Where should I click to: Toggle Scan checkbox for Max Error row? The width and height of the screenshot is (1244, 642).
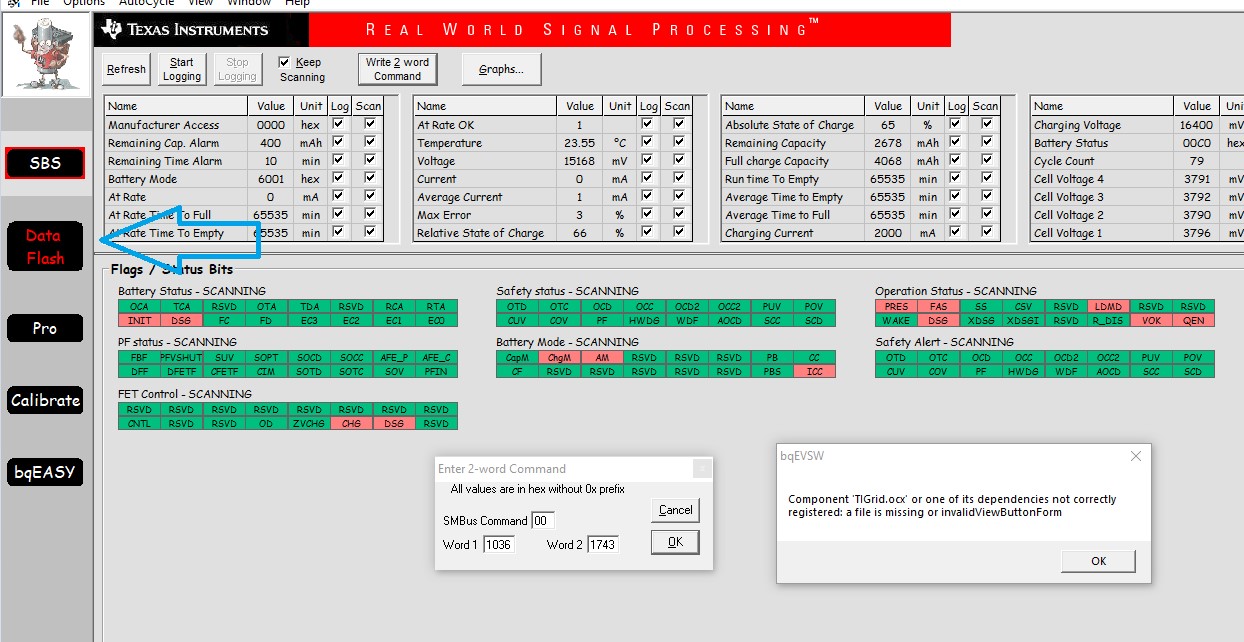click(x=679, y=215)
